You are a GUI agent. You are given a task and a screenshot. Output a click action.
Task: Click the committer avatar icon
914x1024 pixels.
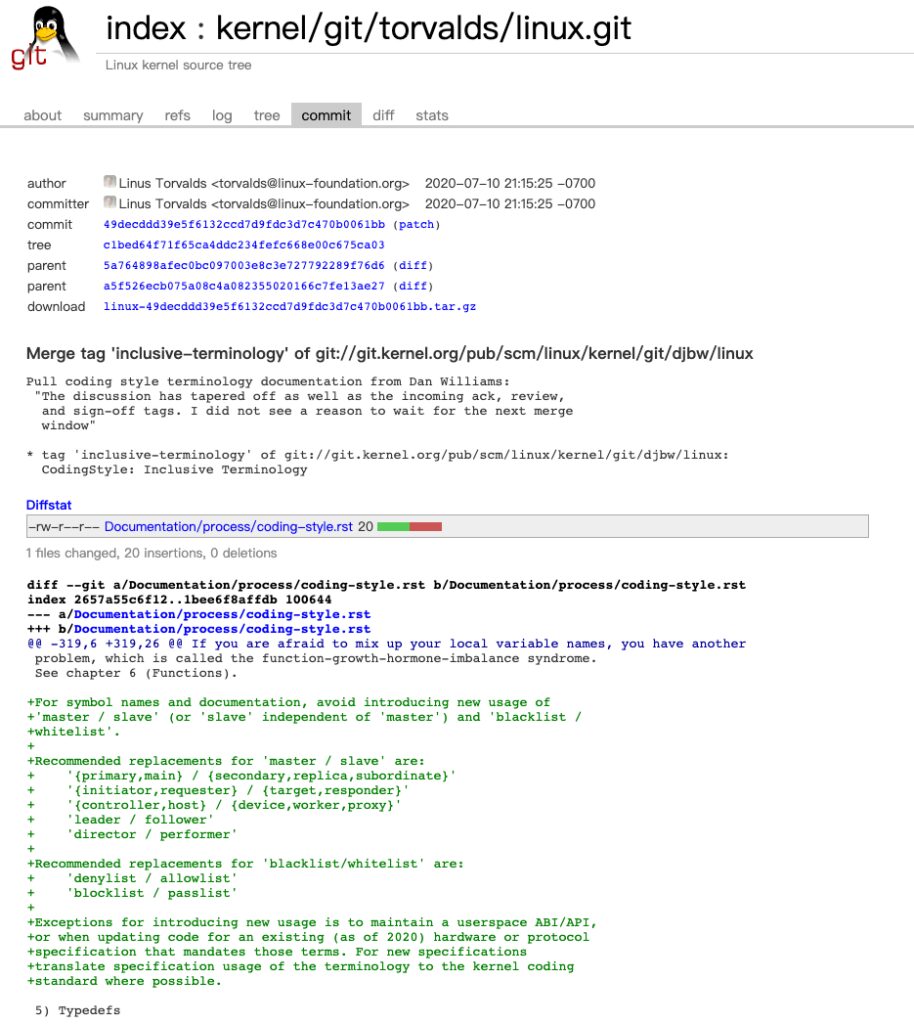pyautogui.click(x=110, y=204)
